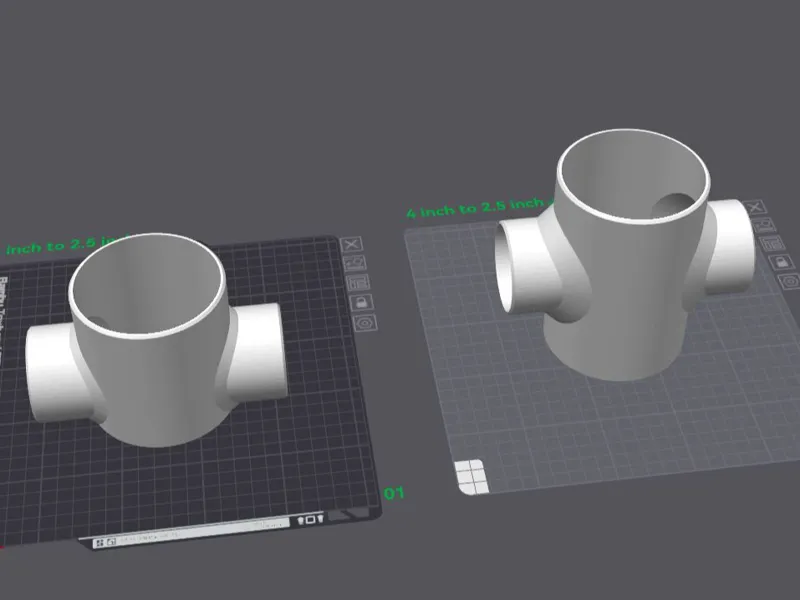800x600 pixels.
Task: Remove all objects from dark plate 01
Action: tap(352, 244)
